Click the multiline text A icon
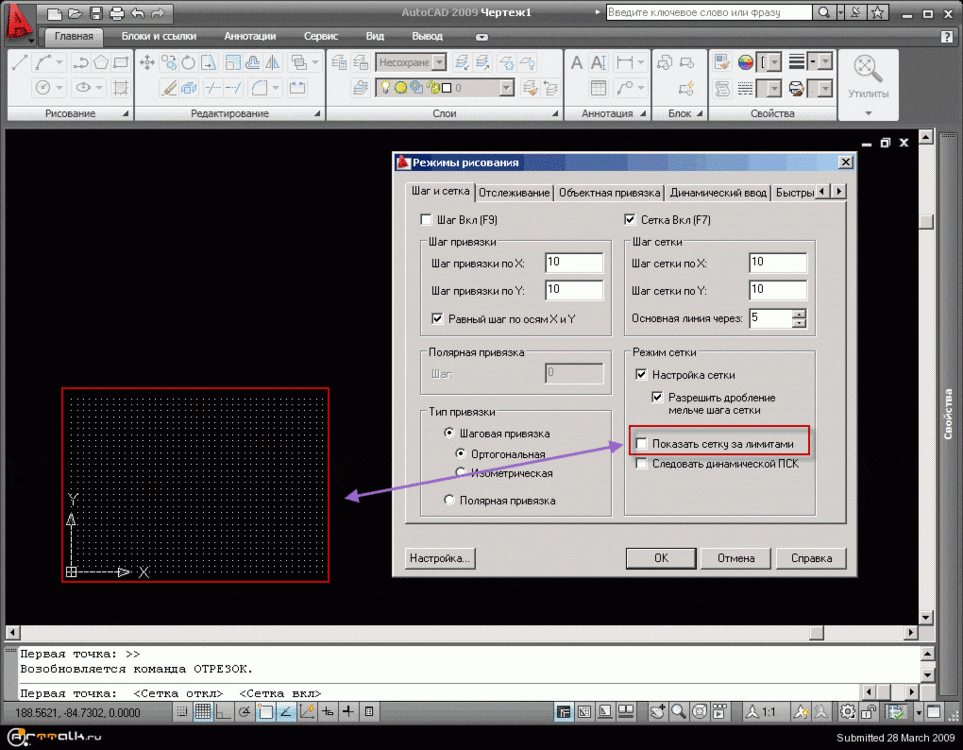This screenshot has height=750, width=963. tap(577, 63)
